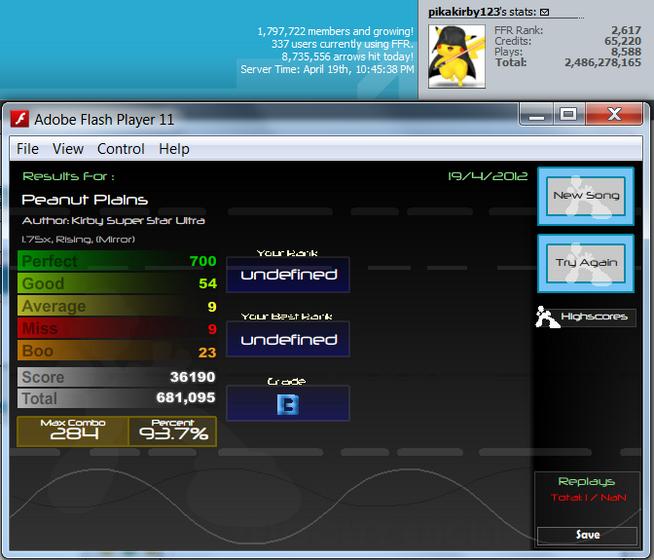The image size is (654, 560).
Task: Maximize the Flash Player window
Action: coord(568,114)
